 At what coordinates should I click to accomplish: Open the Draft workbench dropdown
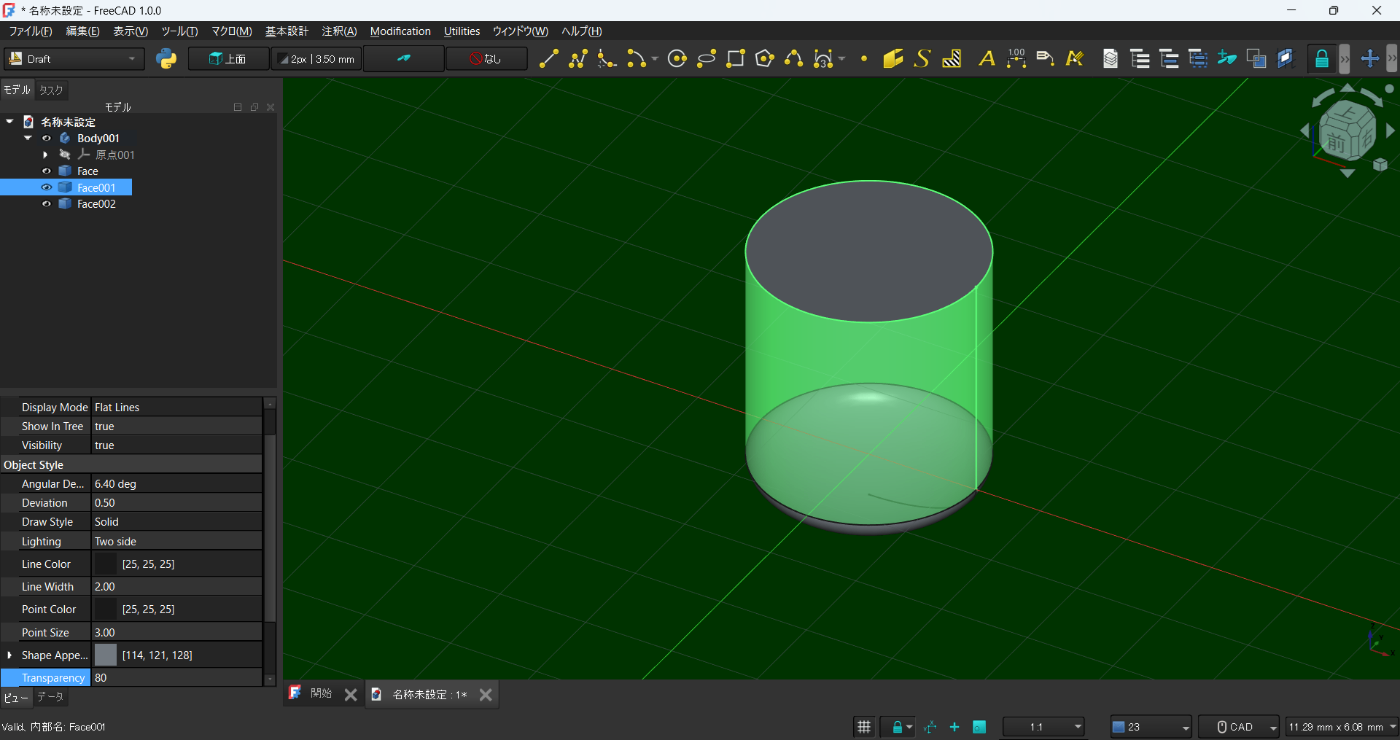[x=75, y=59]
